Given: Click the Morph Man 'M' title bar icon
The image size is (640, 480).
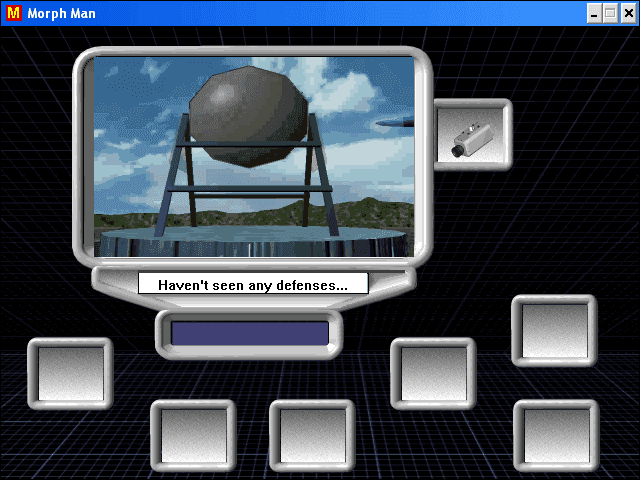Looking at the screenshot, I should pyautogui.click(x=14, y=13).
